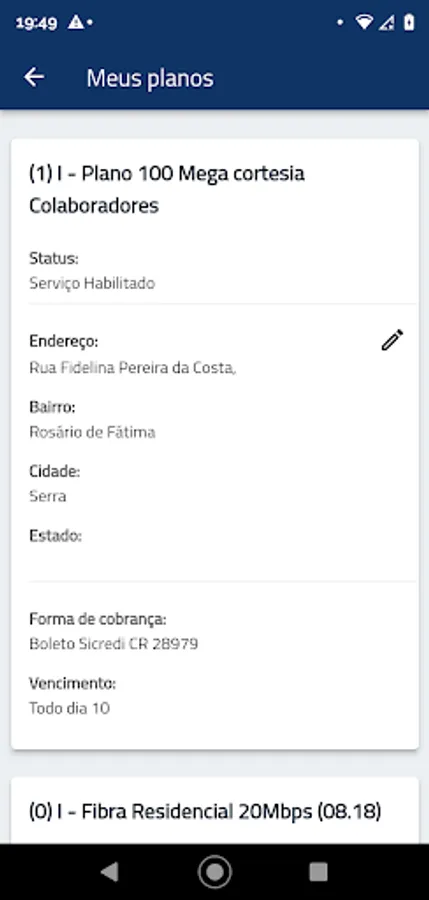
Task: Go back using the header arrow
Action: coord(34,77)
